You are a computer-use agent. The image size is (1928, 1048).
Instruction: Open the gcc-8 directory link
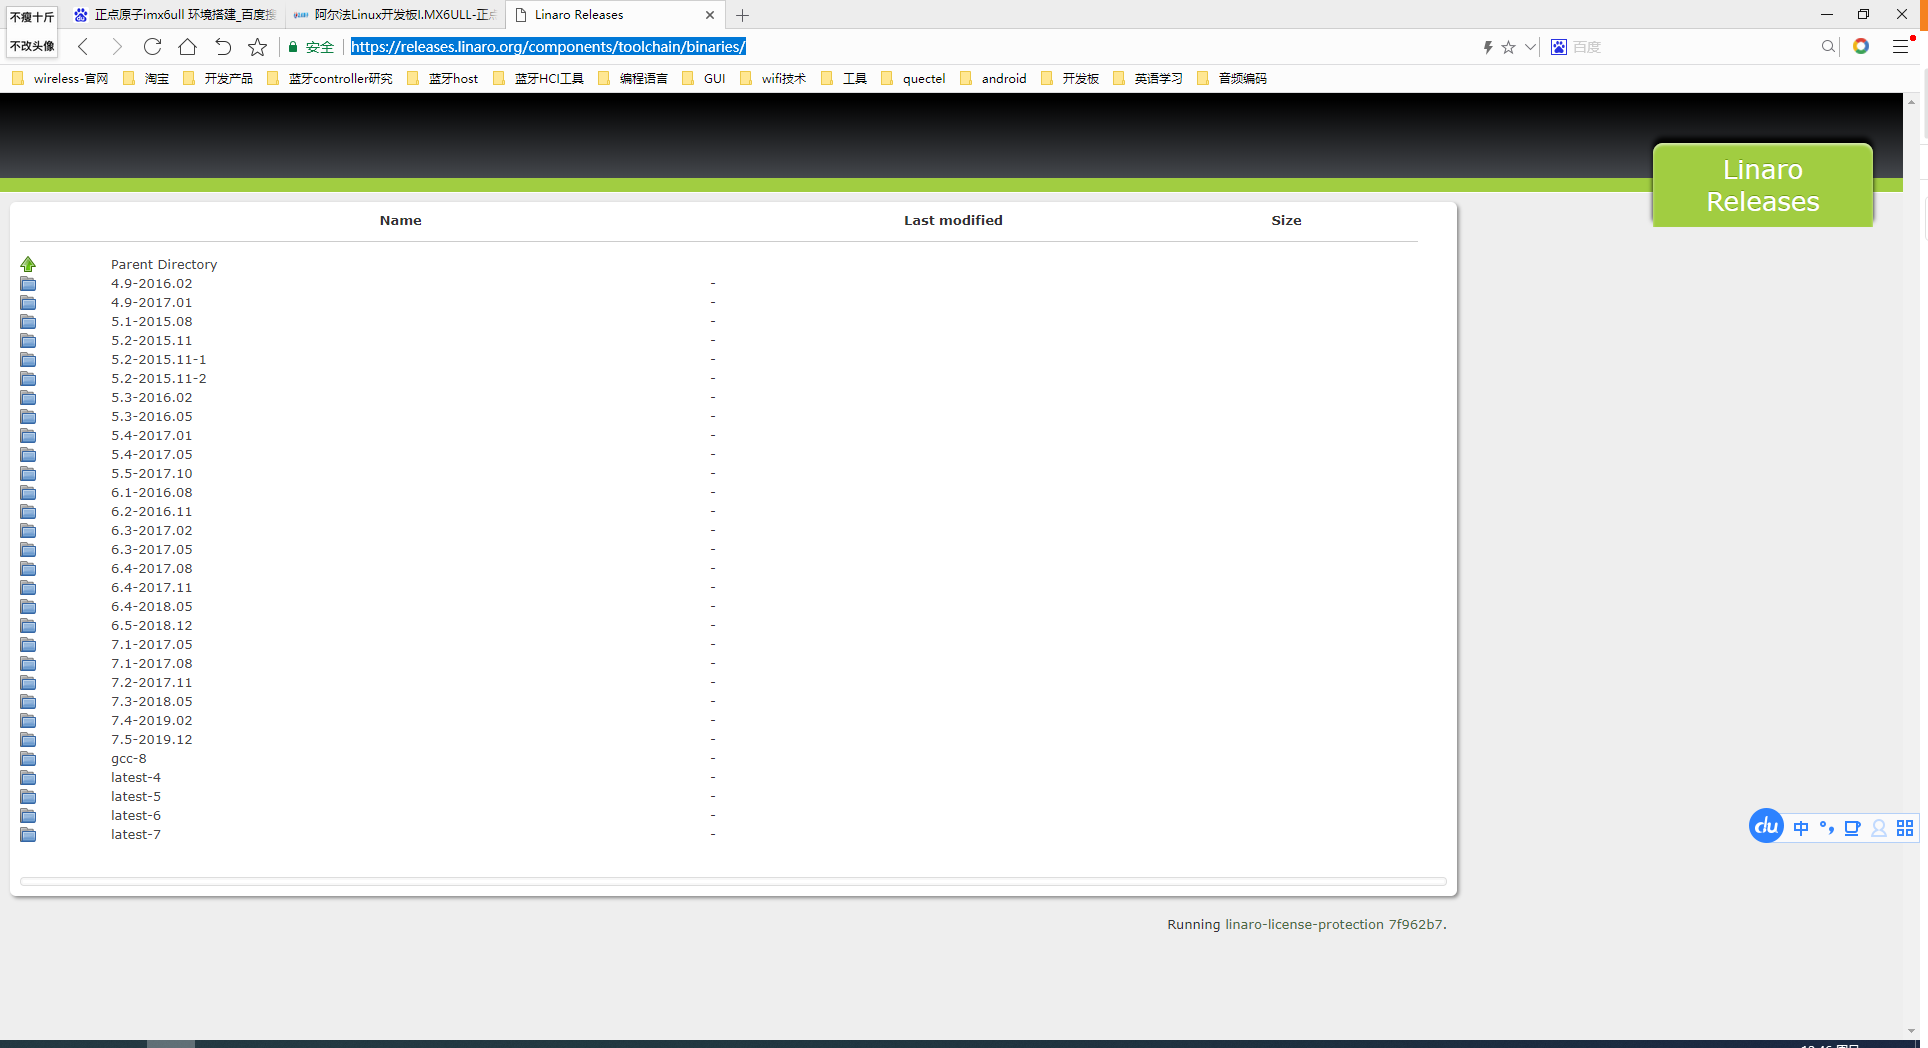tap(129, 759)
